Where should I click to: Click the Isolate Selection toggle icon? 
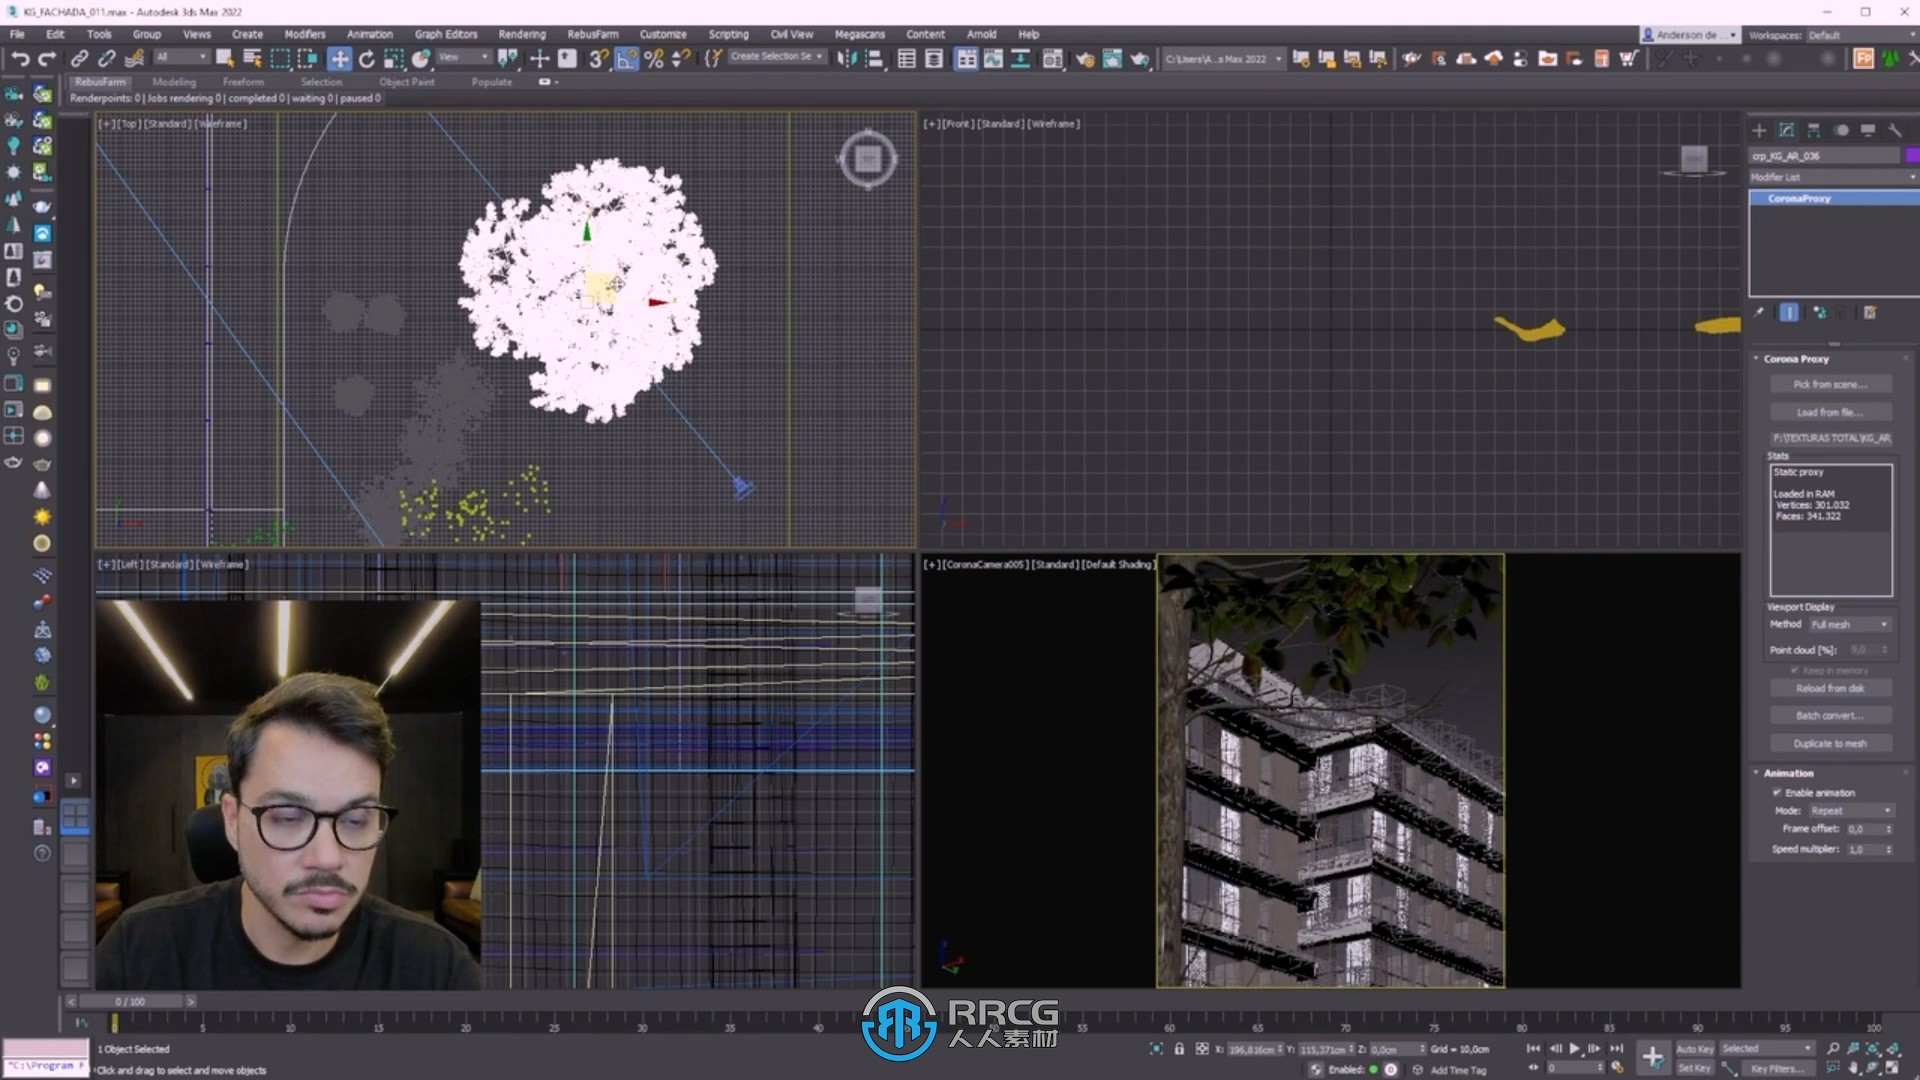(1156, 1049)
